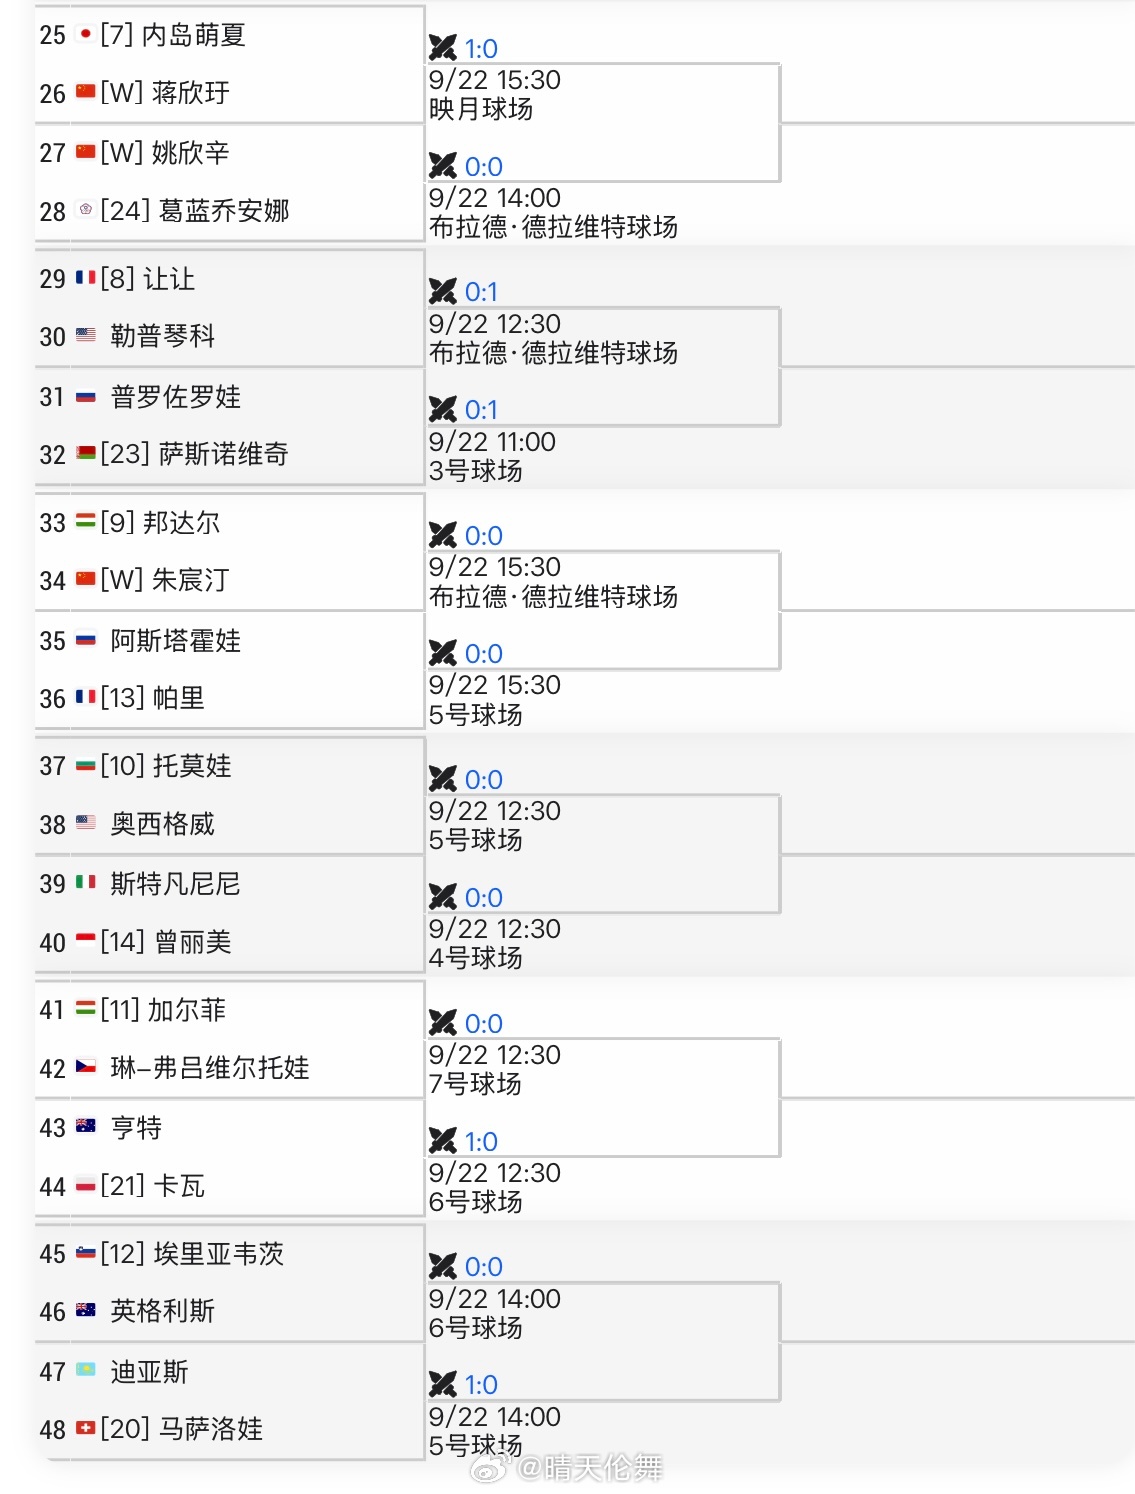Select player 萨斯诺维奇 seeded 23

click(195, 454)
